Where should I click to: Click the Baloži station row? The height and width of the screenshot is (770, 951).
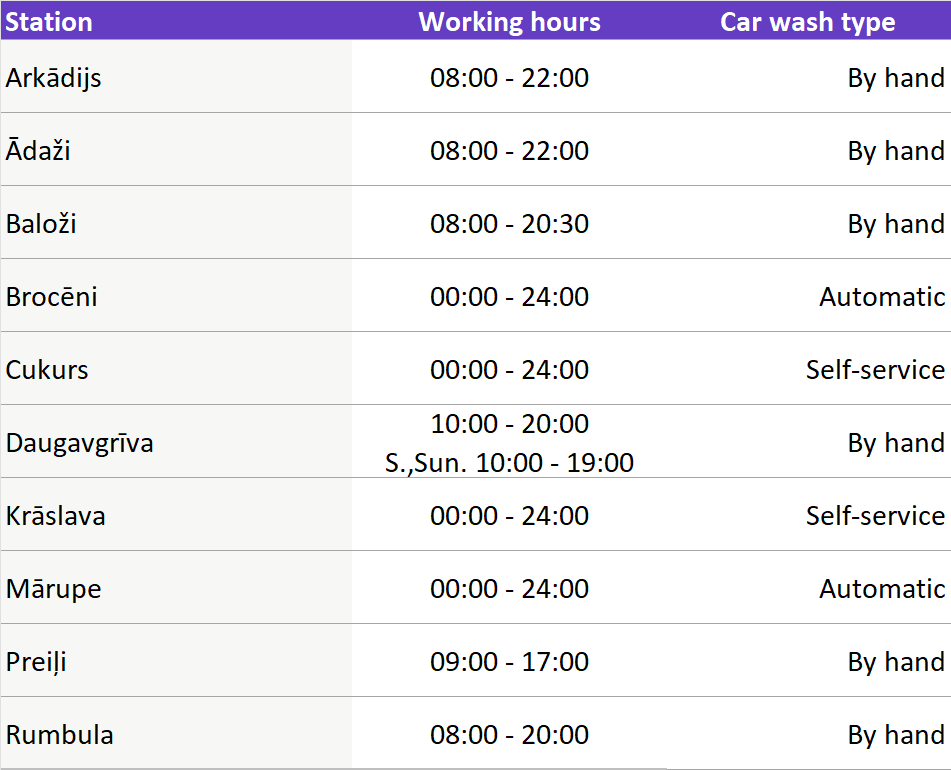(x=41, y=224)
